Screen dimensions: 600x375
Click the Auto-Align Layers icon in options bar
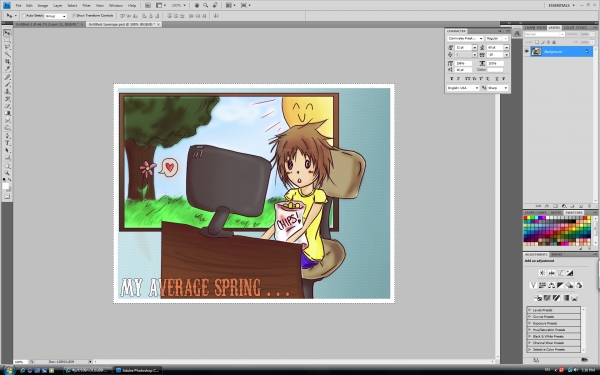click(x=216, y=16)
